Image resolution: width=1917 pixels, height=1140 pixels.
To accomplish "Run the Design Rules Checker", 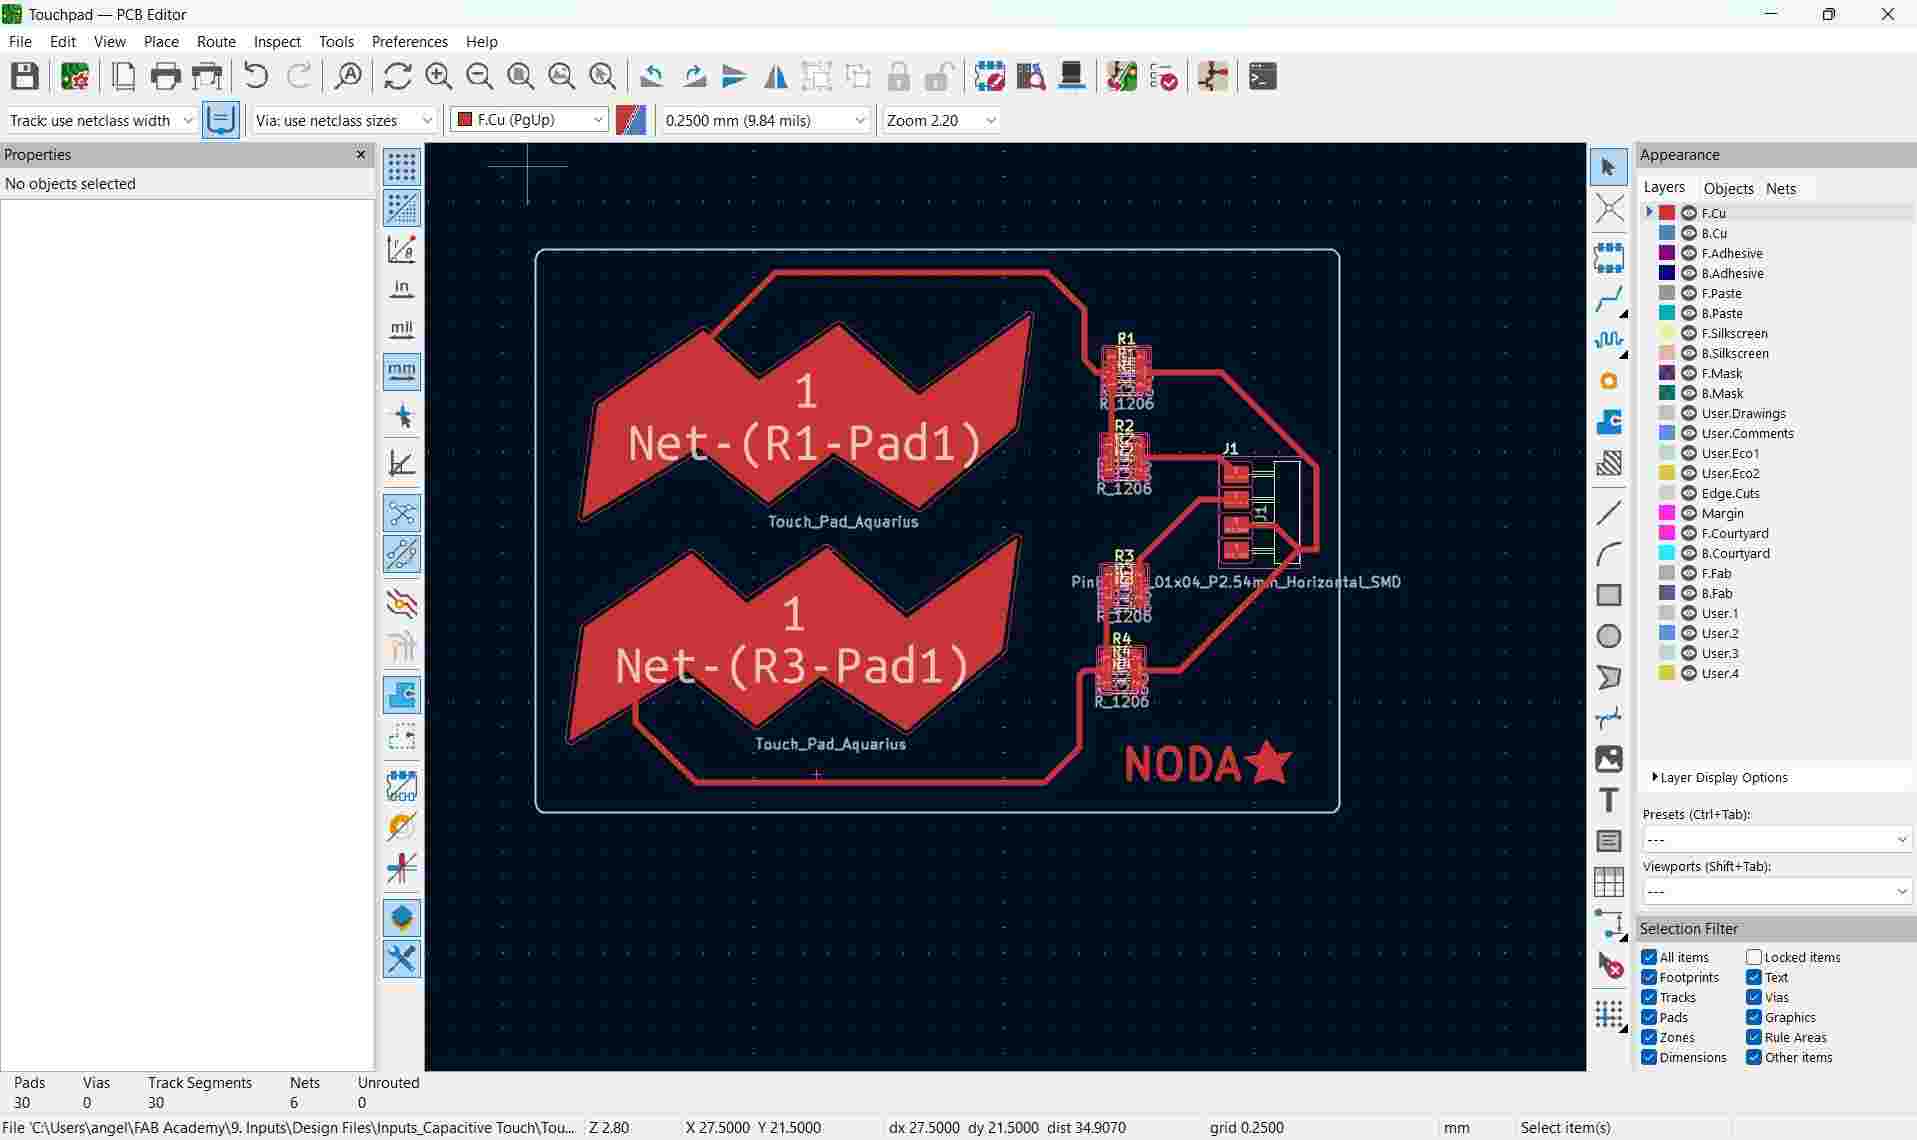I will pos(1163,76).
